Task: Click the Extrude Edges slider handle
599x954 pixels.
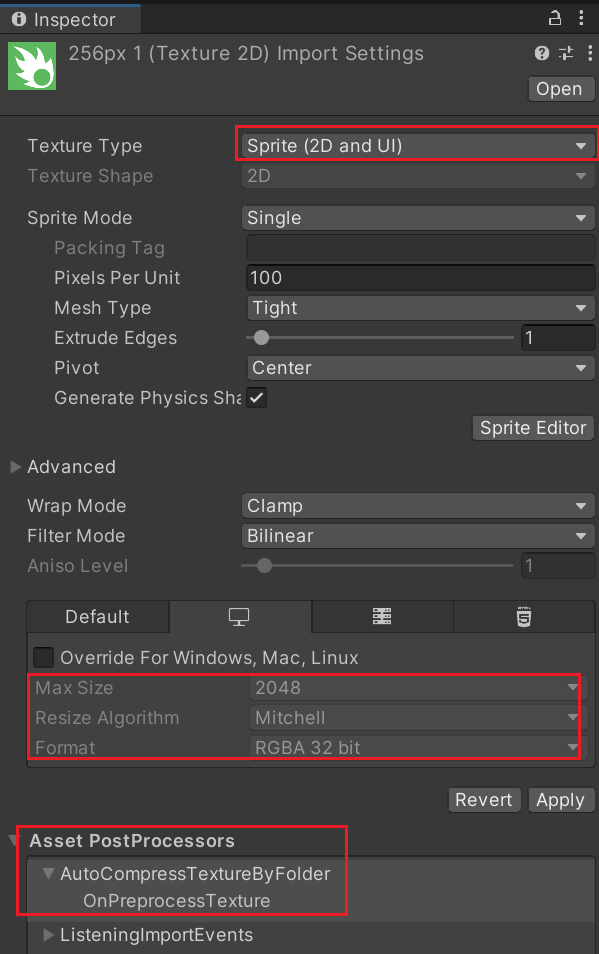Action: click(261, 338)
